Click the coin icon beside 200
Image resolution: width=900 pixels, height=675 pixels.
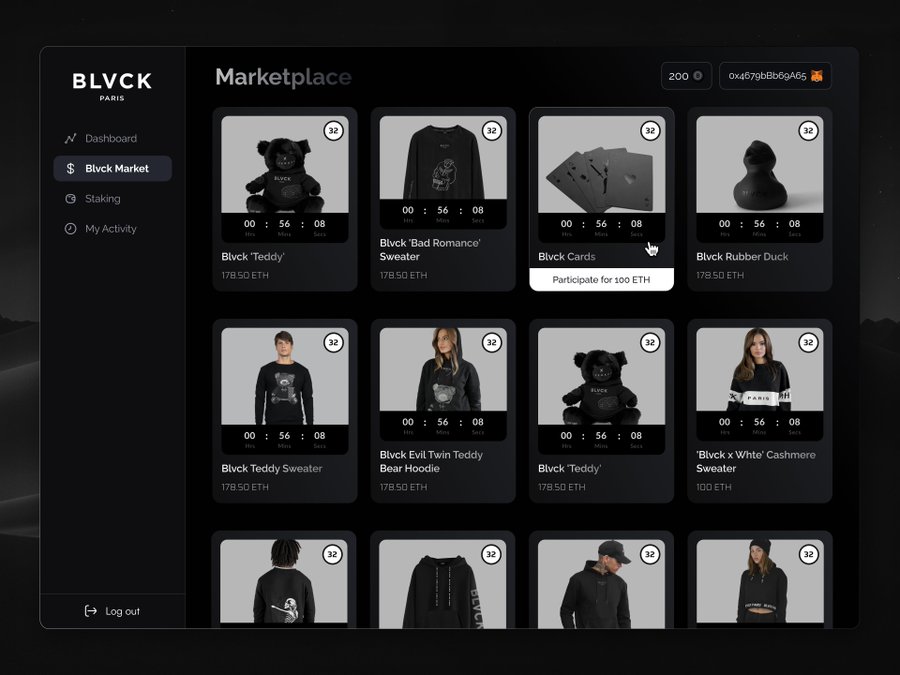(x=698, y=76)
